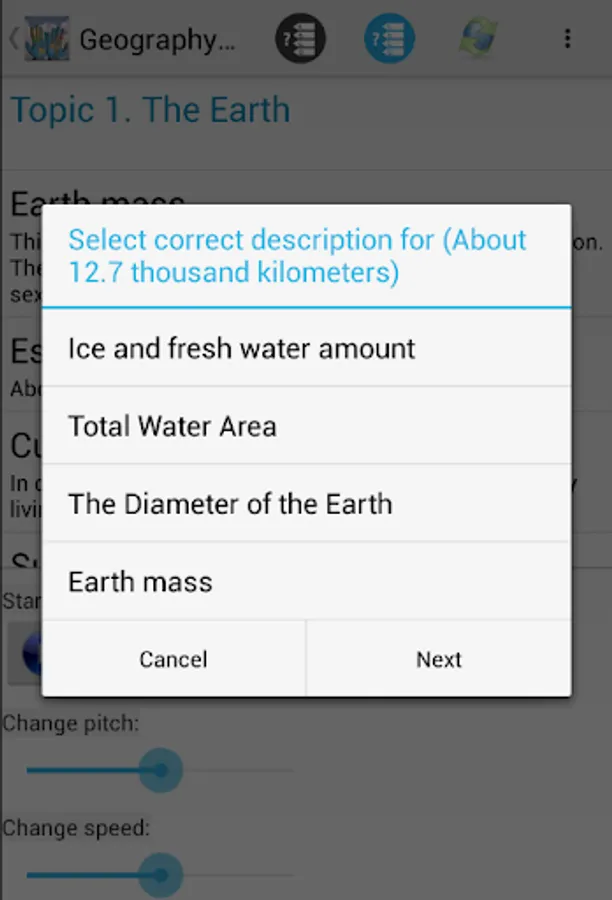Tap the Geography app logo icon
Image resolution: width=612 pixels, height=900 pixels.
pyautogui.click(x=47, y=38)
